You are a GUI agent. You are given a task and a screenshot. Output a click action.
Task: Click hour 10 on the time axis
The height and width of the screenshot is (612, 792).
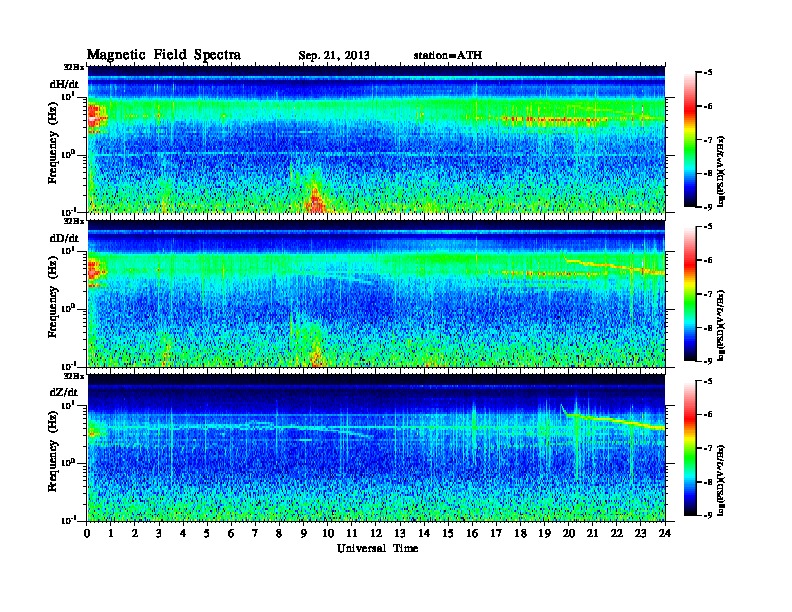(328, 533)
